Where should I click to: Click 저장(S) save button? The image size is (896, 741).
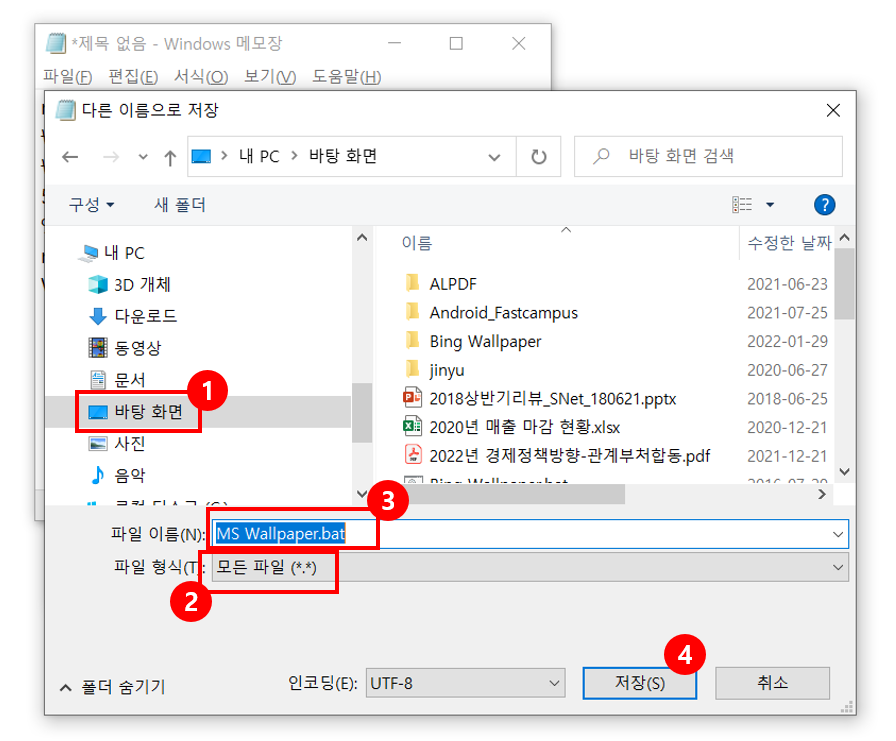click(639, 683)
